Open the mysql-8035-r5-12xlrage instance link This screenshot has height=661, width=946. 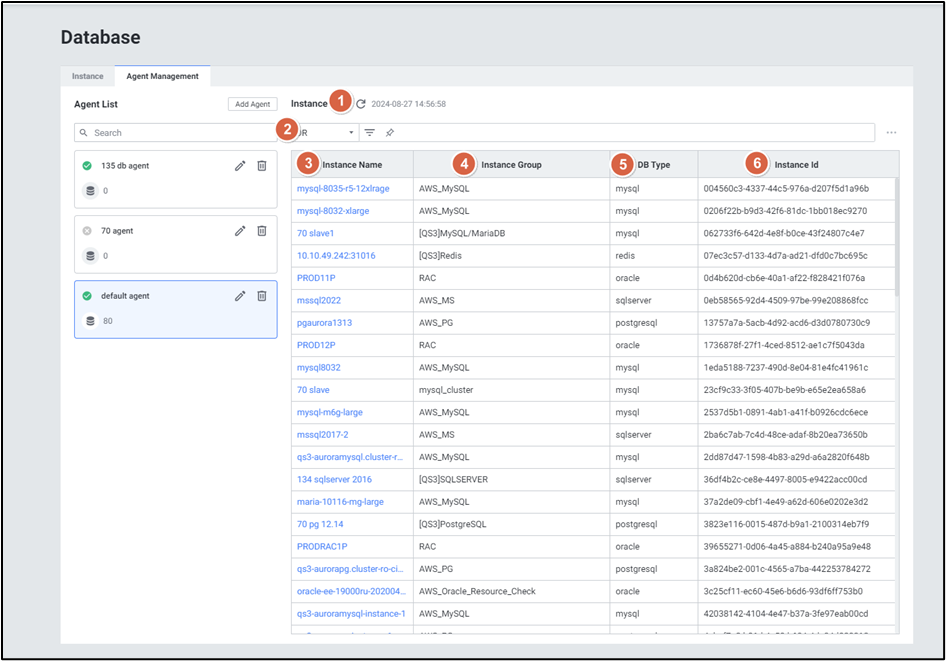pos(343,188)
